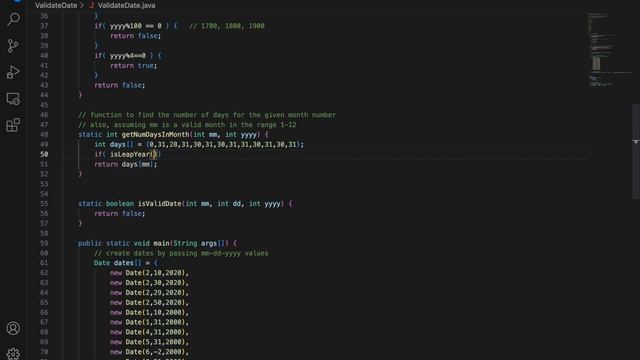Place cursor in isLeapYear call on line 50
The image size is (640, 360).
(130, 154)
